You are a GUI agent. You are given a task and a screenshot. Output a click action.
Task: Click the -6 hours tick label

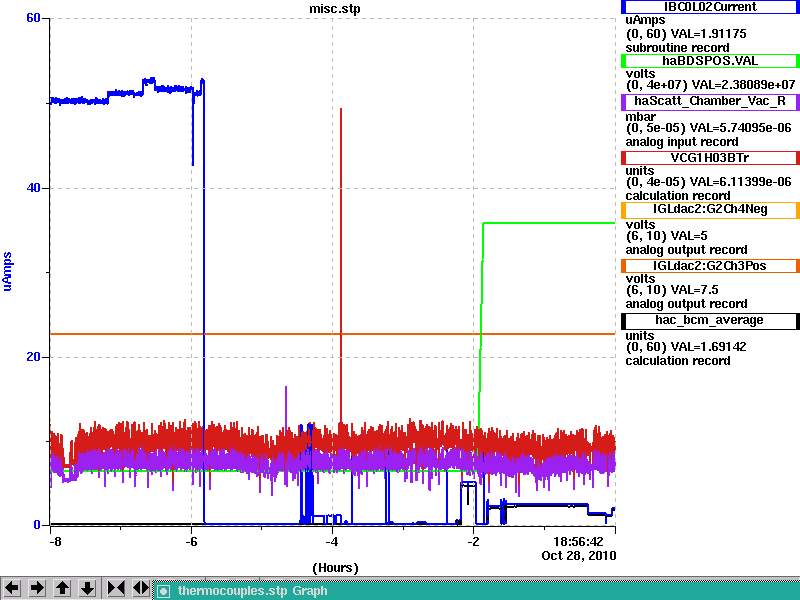tap(191, 542)
